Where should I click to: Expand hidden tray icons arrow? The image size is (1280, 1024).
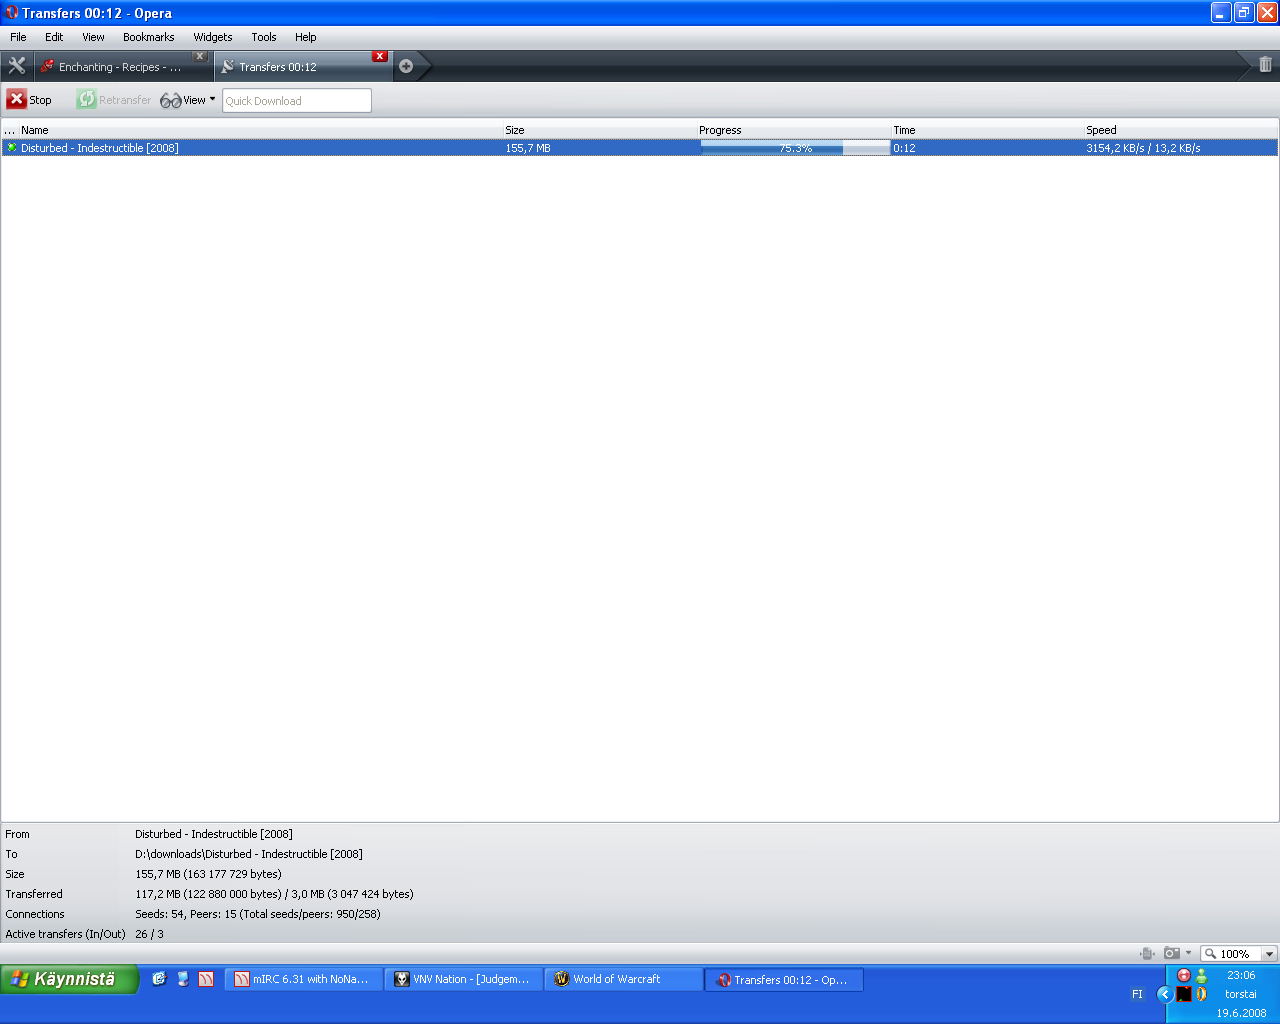pyautogui.click(x=1164, y=994)
